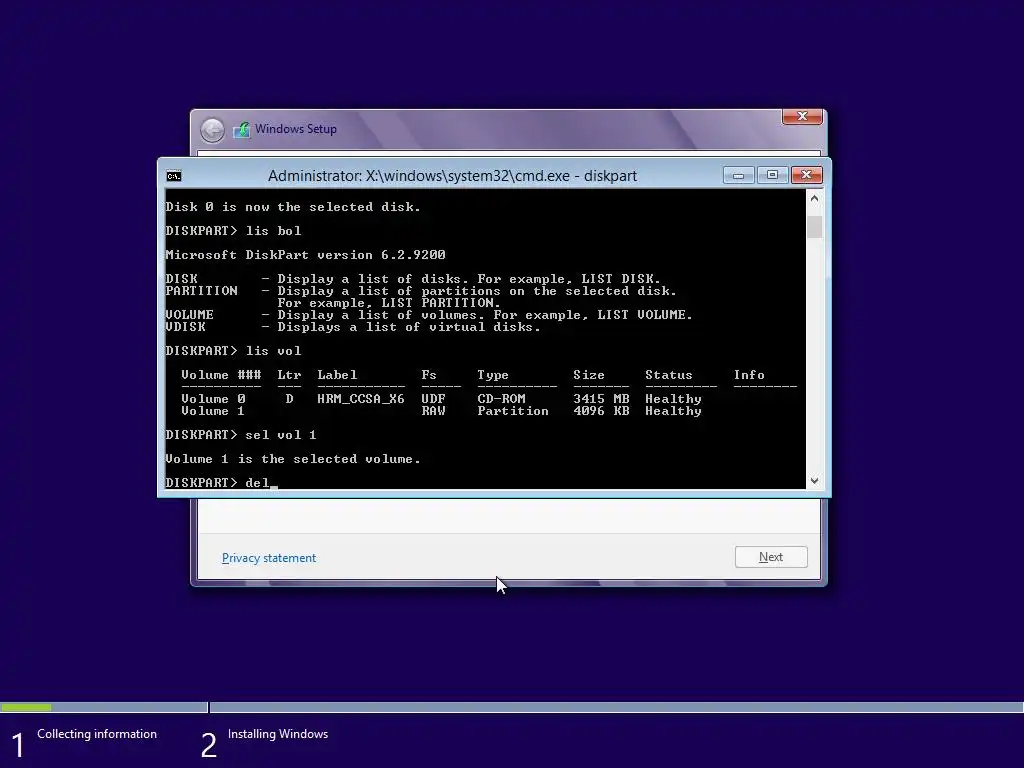Click the Windows Setup title icon
The image size is (1024, 768).
pos(242,129)
